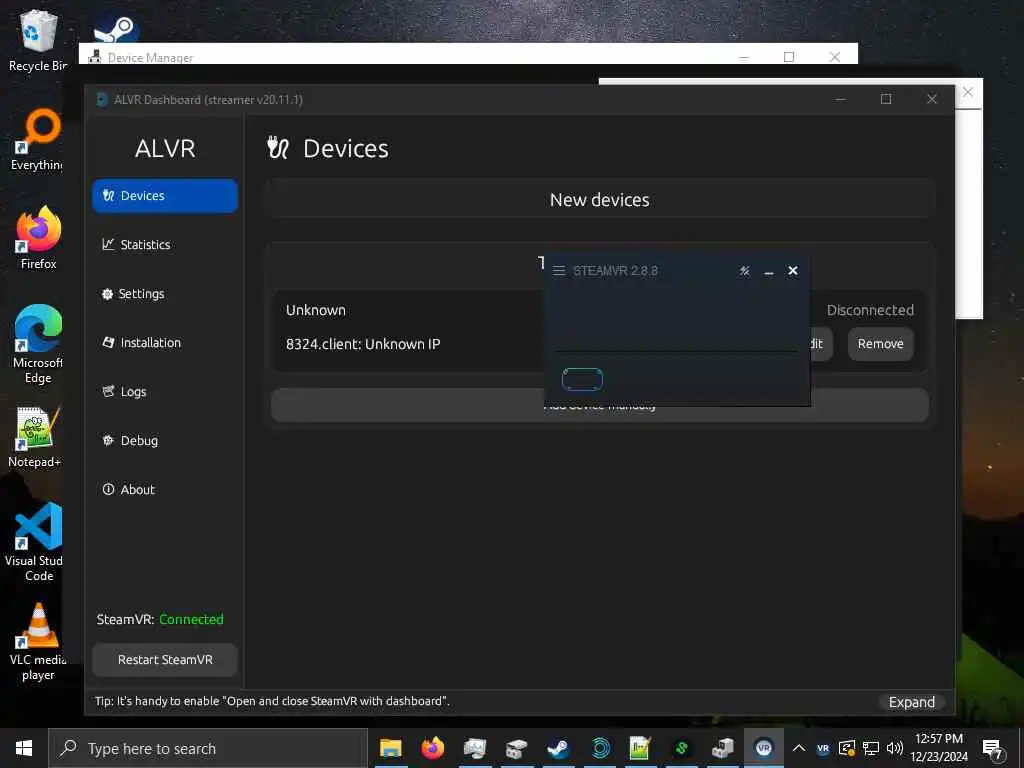The image size is (1024, 768).
Task: Close the SteamVR status window
Action: 793,270
